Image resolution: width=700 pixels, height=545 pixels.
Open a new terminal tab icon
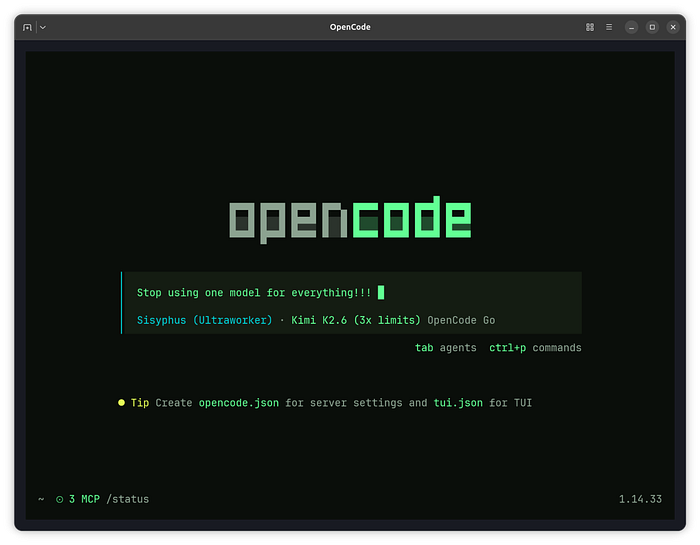click(27, 27)
